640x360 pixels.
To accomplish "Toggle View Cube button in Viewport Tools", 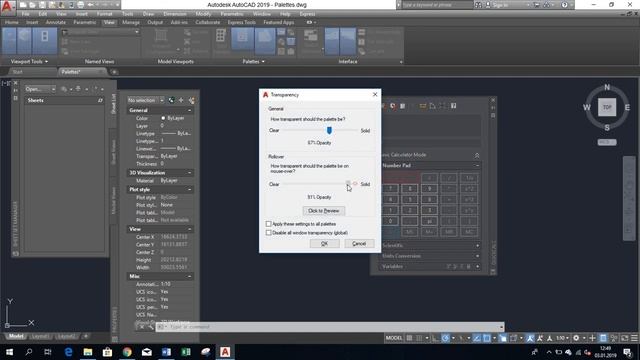I will click(24, 41).
